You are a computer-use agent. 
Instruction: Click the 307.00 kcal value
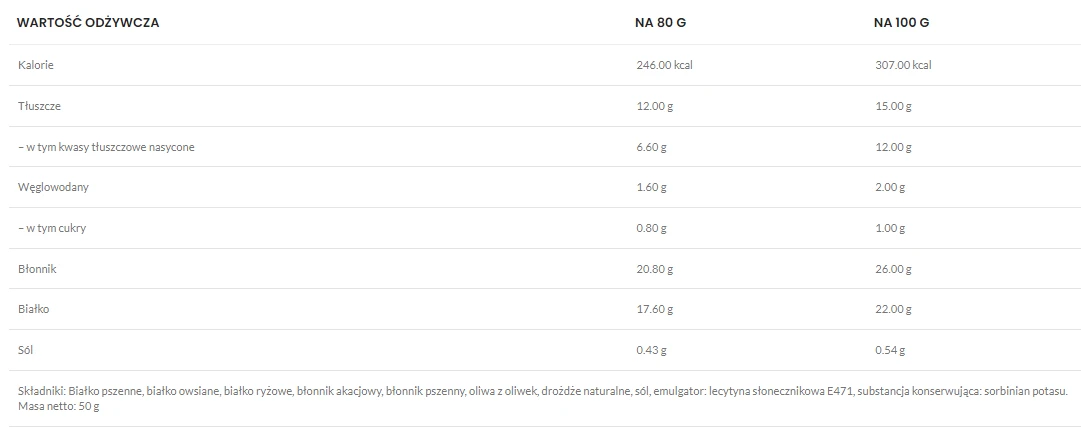click(x=903, y=65)
